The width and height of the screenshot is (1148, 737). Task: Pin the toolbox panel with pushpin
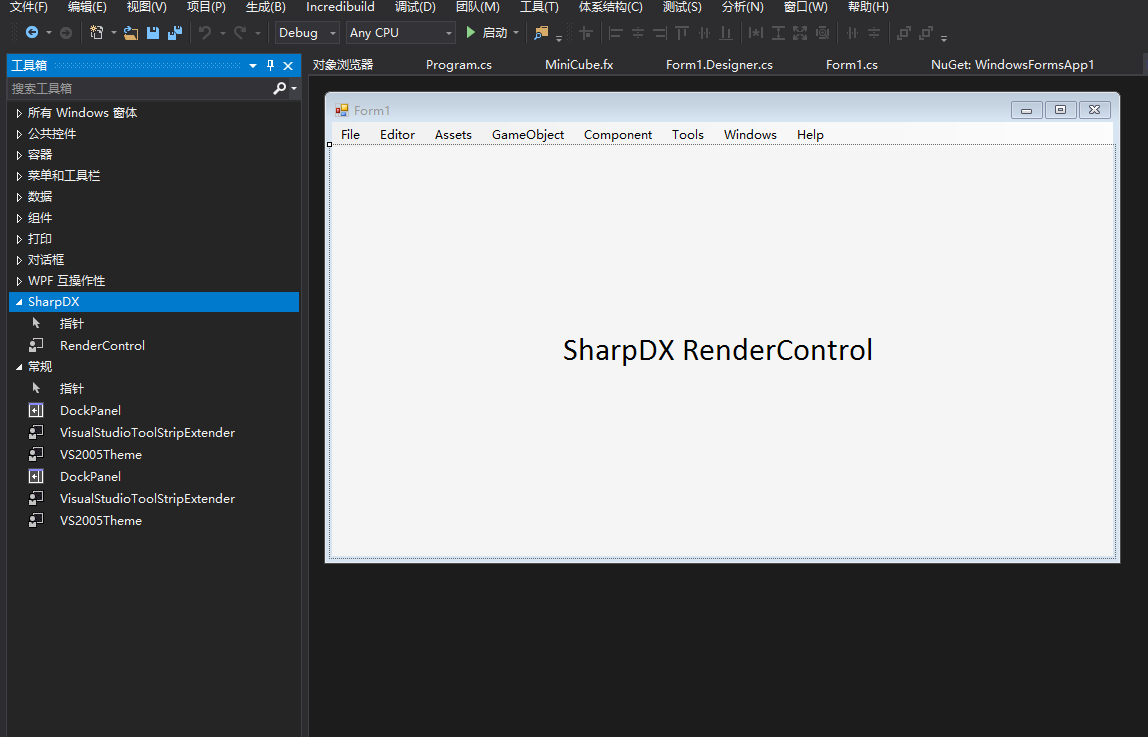pos(270,65)
